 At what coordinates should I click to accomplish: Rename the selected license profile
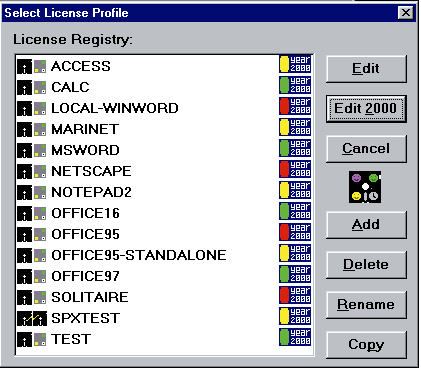click(366, 305)
